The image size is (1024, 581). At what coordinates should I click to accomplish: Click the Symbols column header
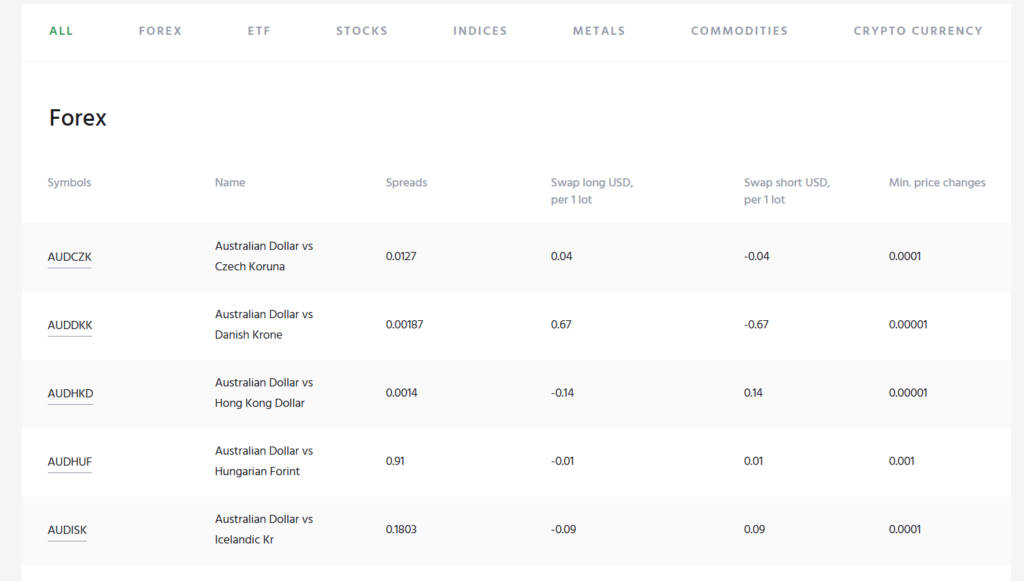point(69,183)
